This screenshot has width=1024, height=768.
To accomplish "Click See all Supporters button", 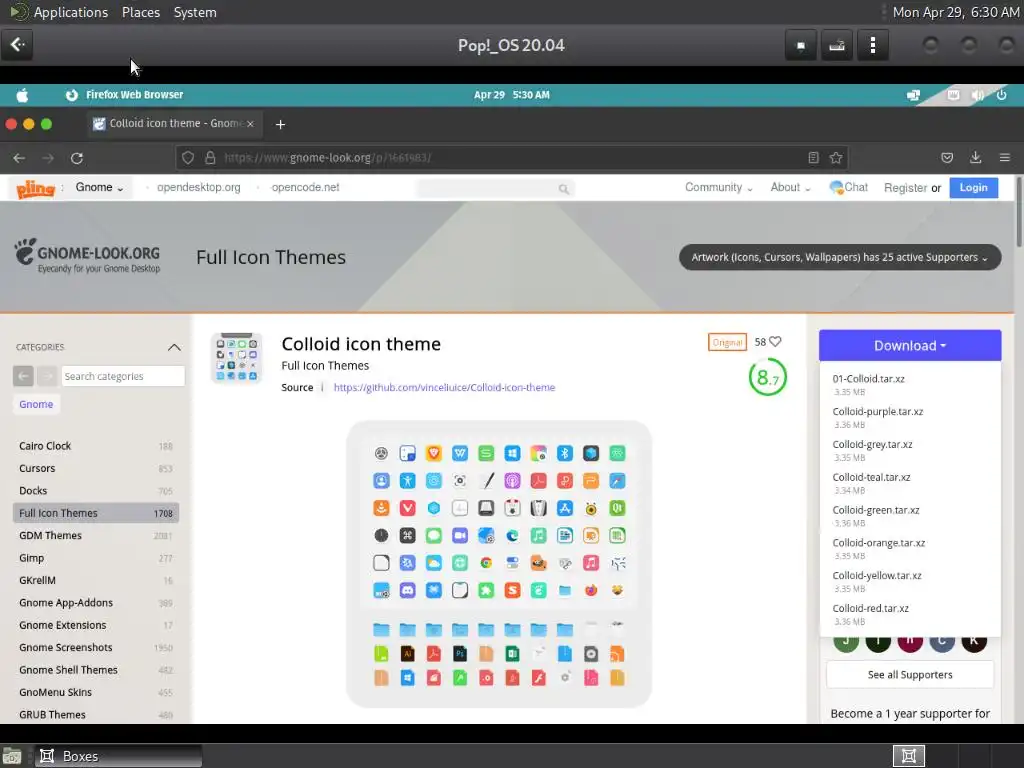I will [x=910, y=675].
